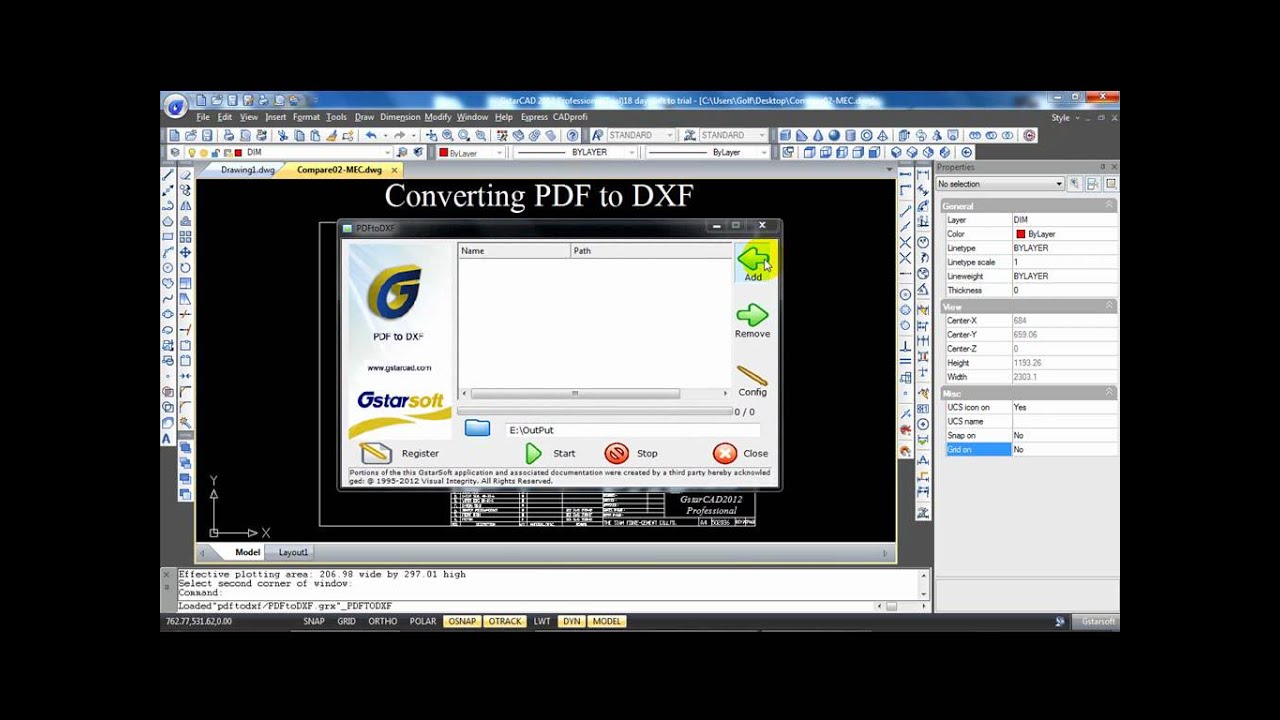
Task: Click the Cone solid icon
Action: (818, 135)
